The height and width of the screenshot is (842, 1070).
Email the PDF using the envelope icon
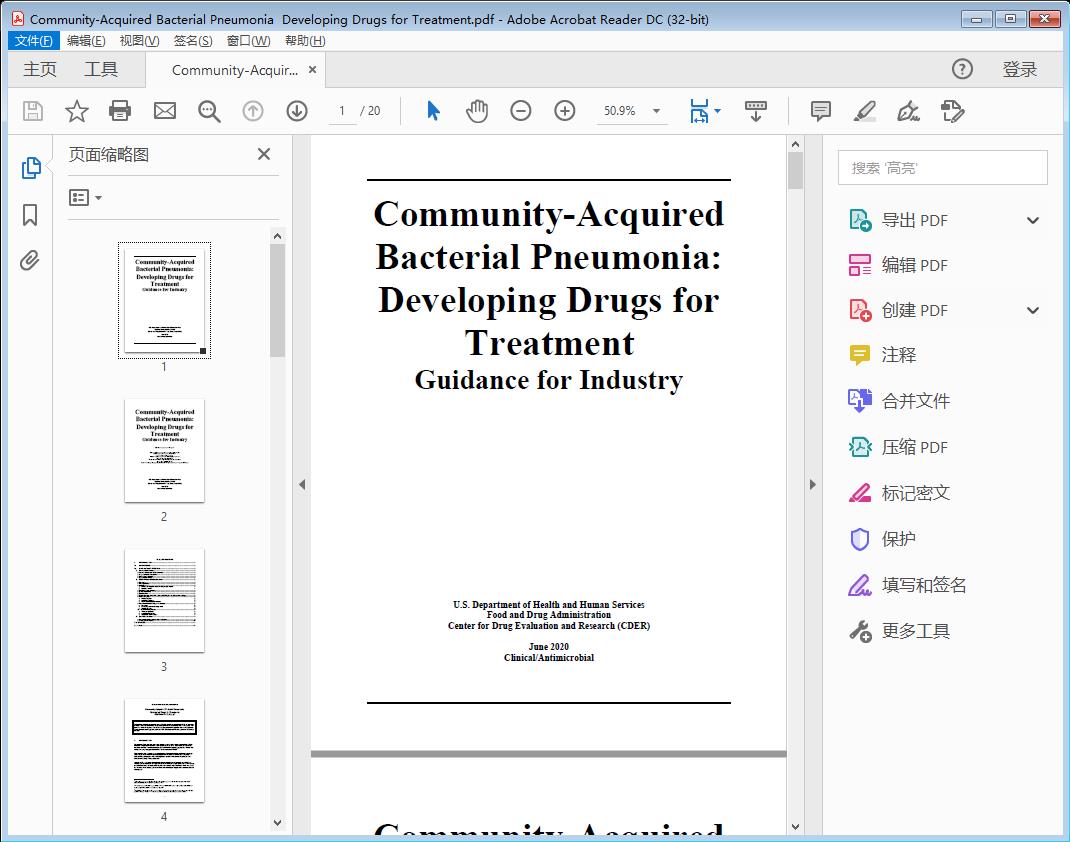164,111
